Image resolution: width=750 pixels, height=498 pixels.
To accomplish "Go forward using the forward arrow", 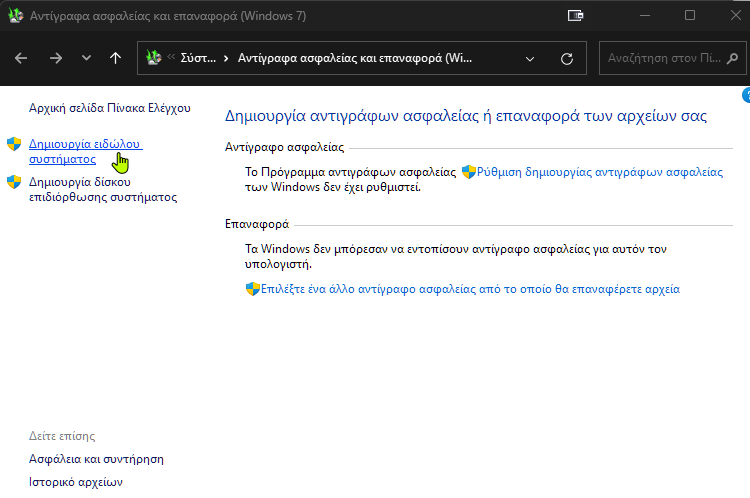I will point(56,58).
